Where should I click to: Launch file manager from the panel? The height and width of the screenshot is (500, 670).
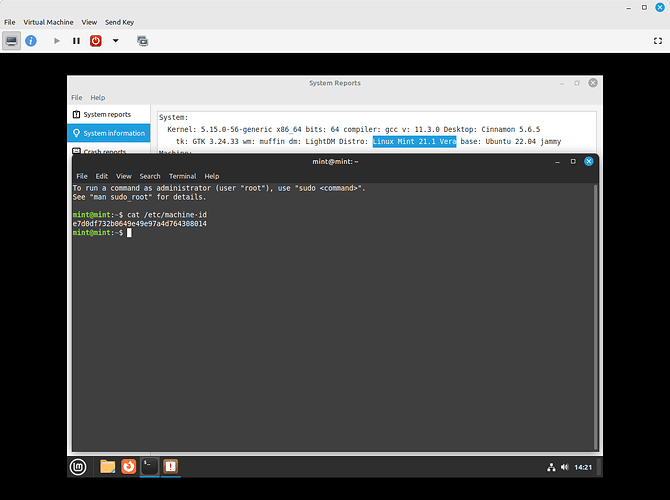(107, 466)
